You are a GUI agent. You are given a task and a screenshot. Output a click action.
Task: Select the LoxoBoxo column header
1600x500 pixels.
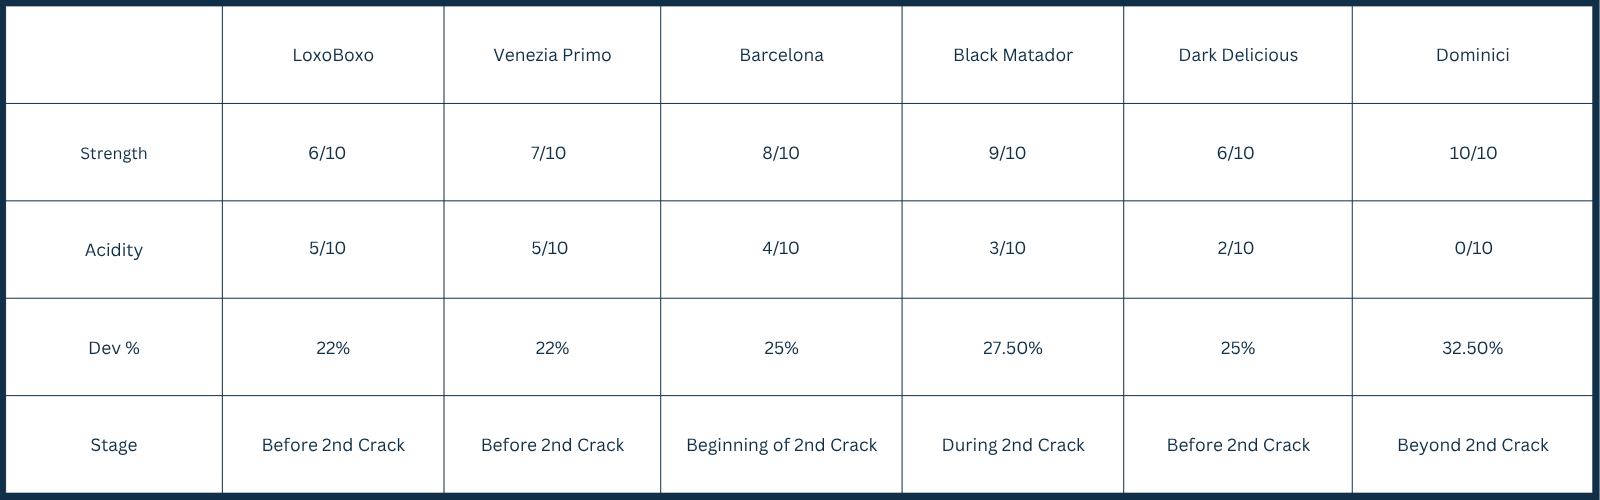[333, 55]
